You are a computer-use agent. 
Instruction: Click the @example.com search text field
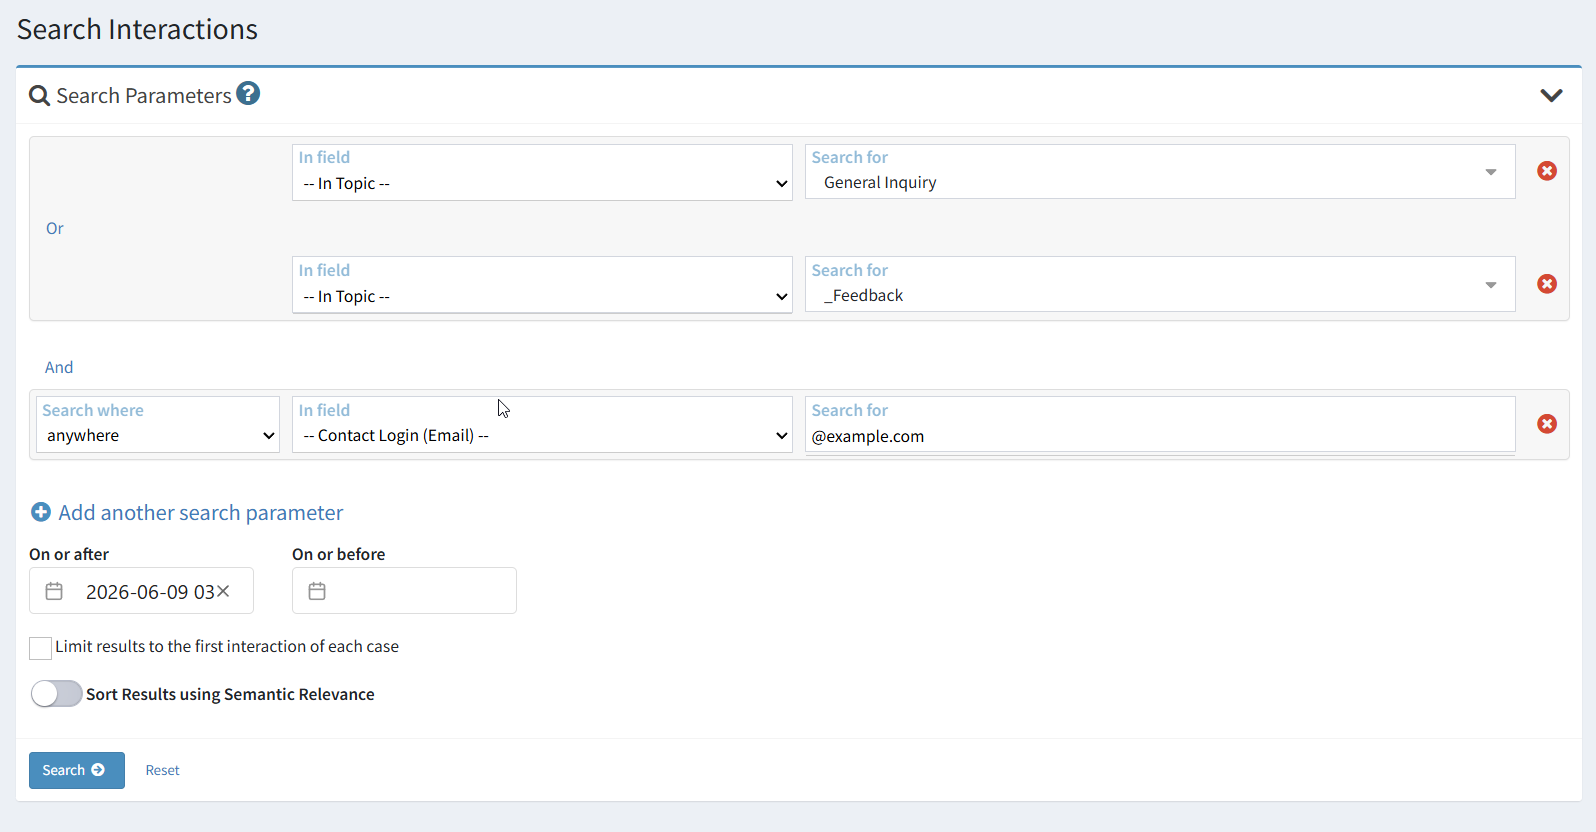click(x=1160, y=425)
